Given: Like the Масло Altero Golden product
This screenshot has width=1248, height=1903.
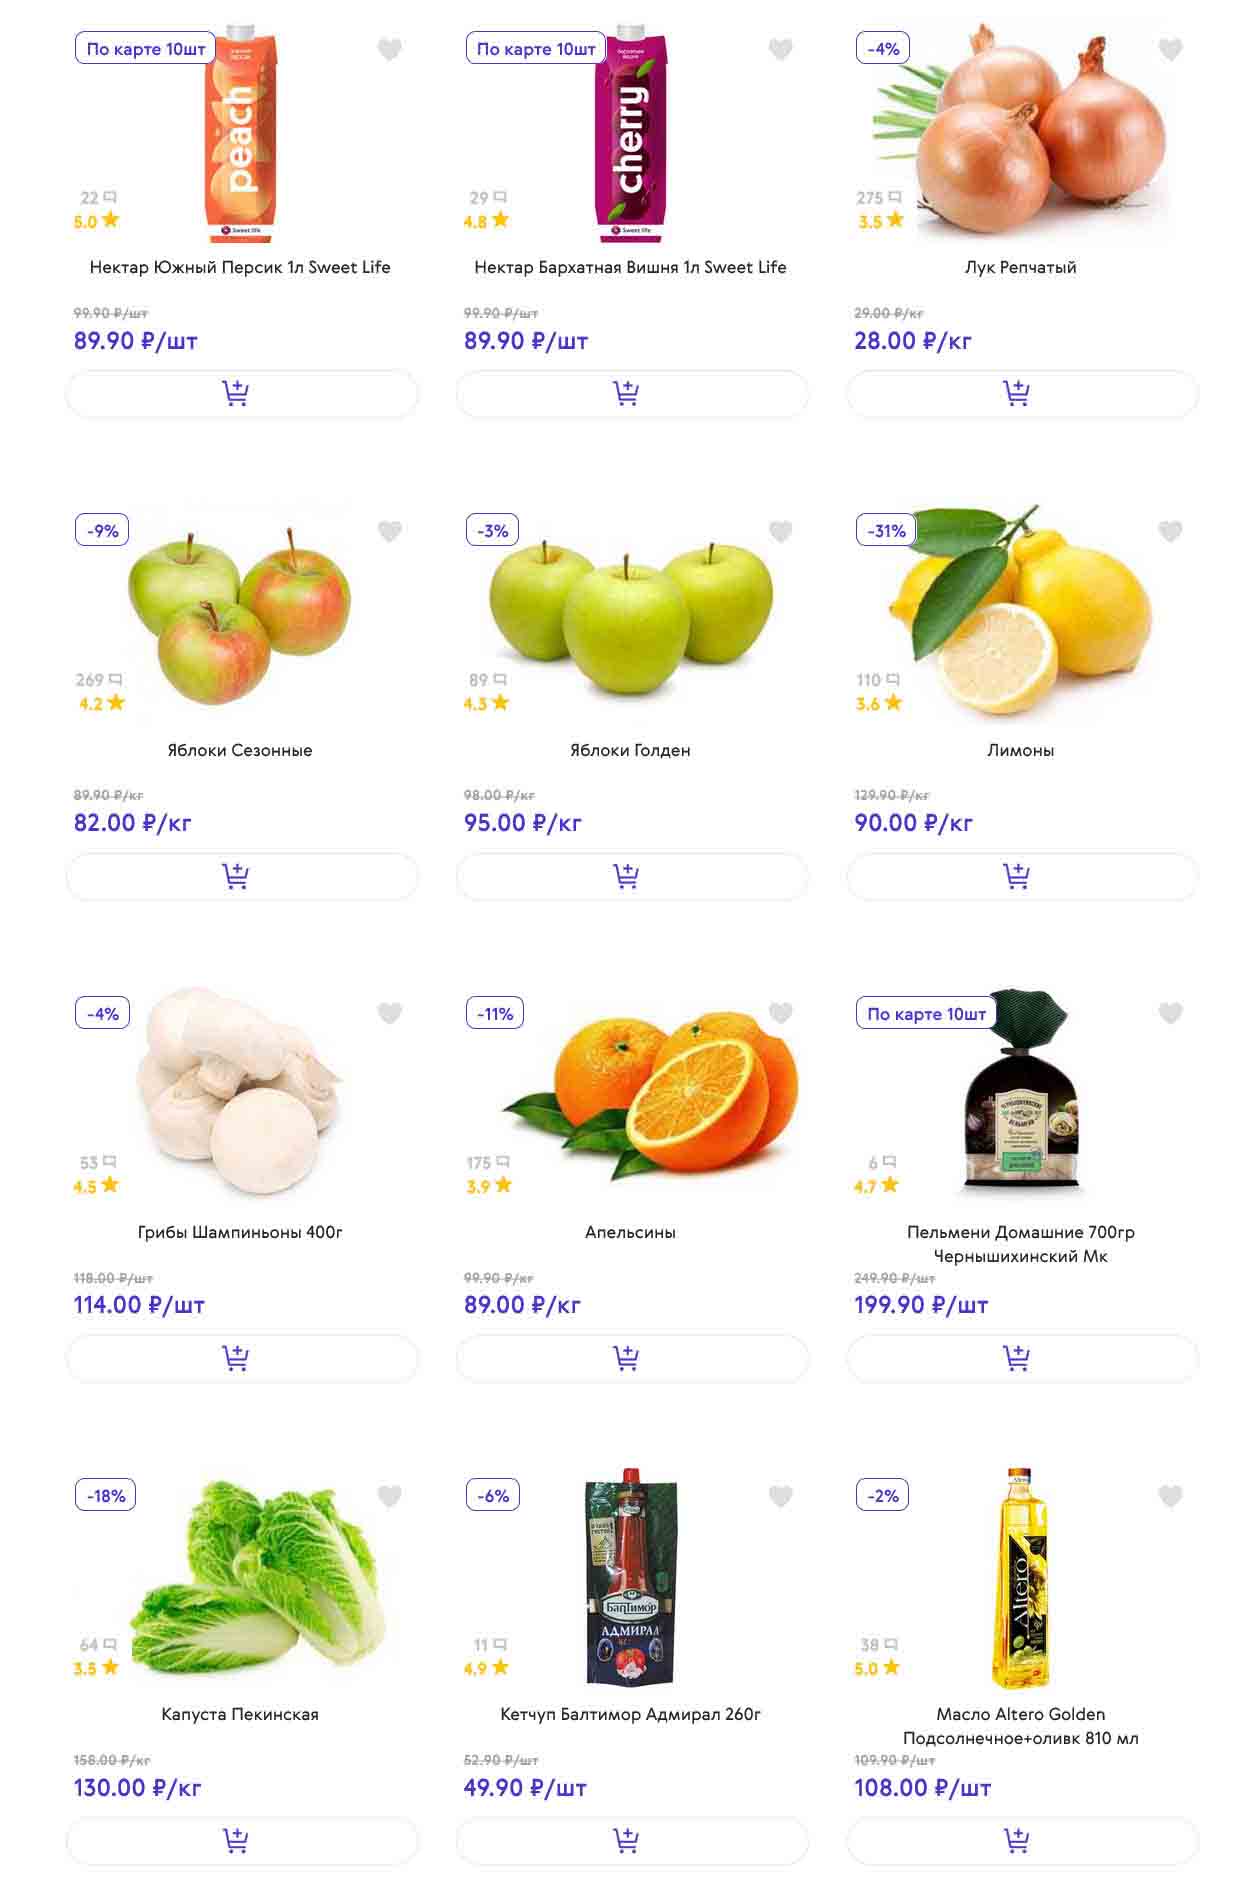Looking at the screenshot, I should 1170,1496.
